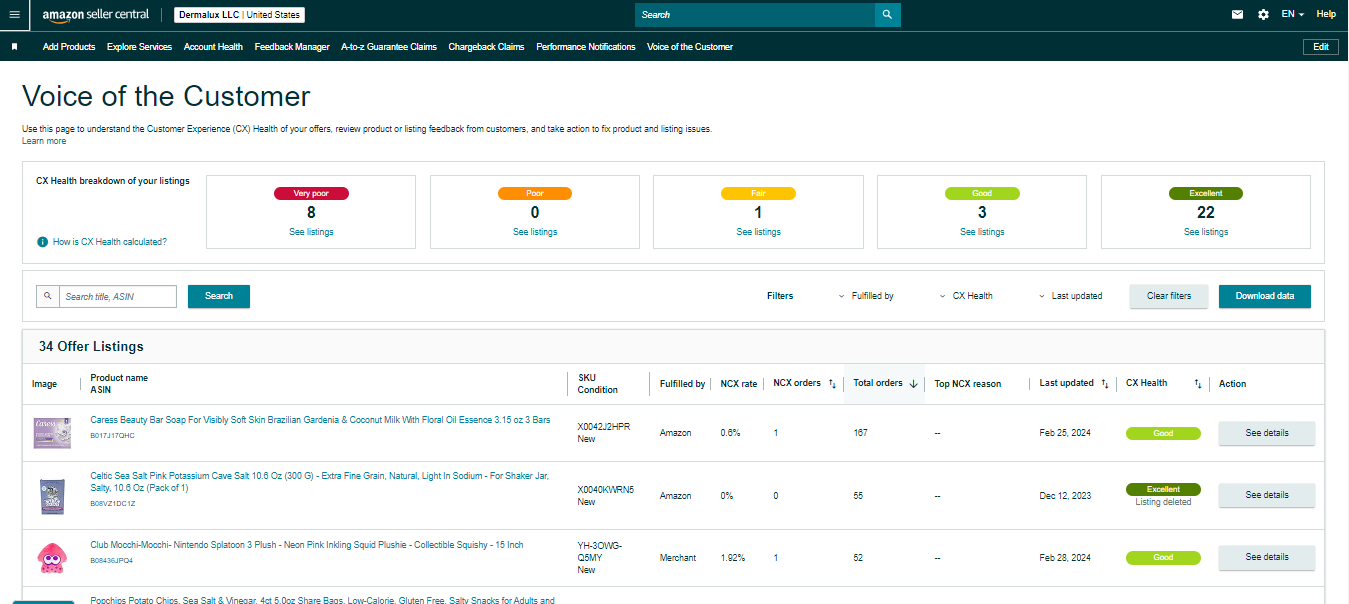This screenshot has width=1349, height=604.
Task: Click the Caress soap product thumbnail
Action: (51, 433)
